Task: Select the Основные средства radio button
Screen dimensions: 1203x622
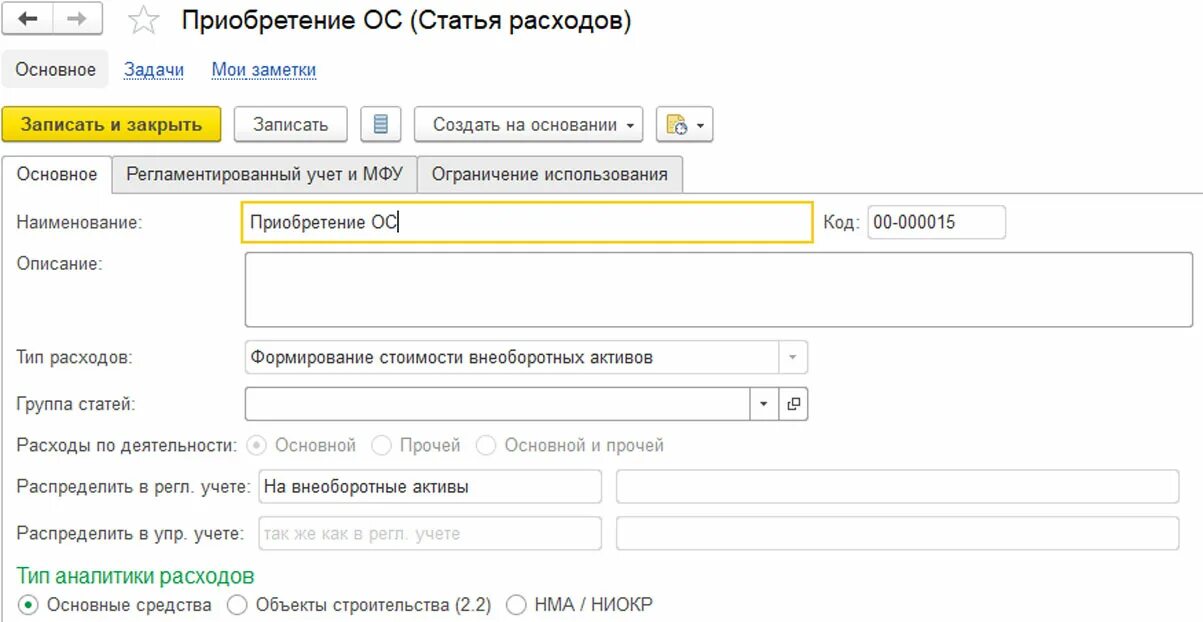Action: pyautogui.click(x=28, y=605)
